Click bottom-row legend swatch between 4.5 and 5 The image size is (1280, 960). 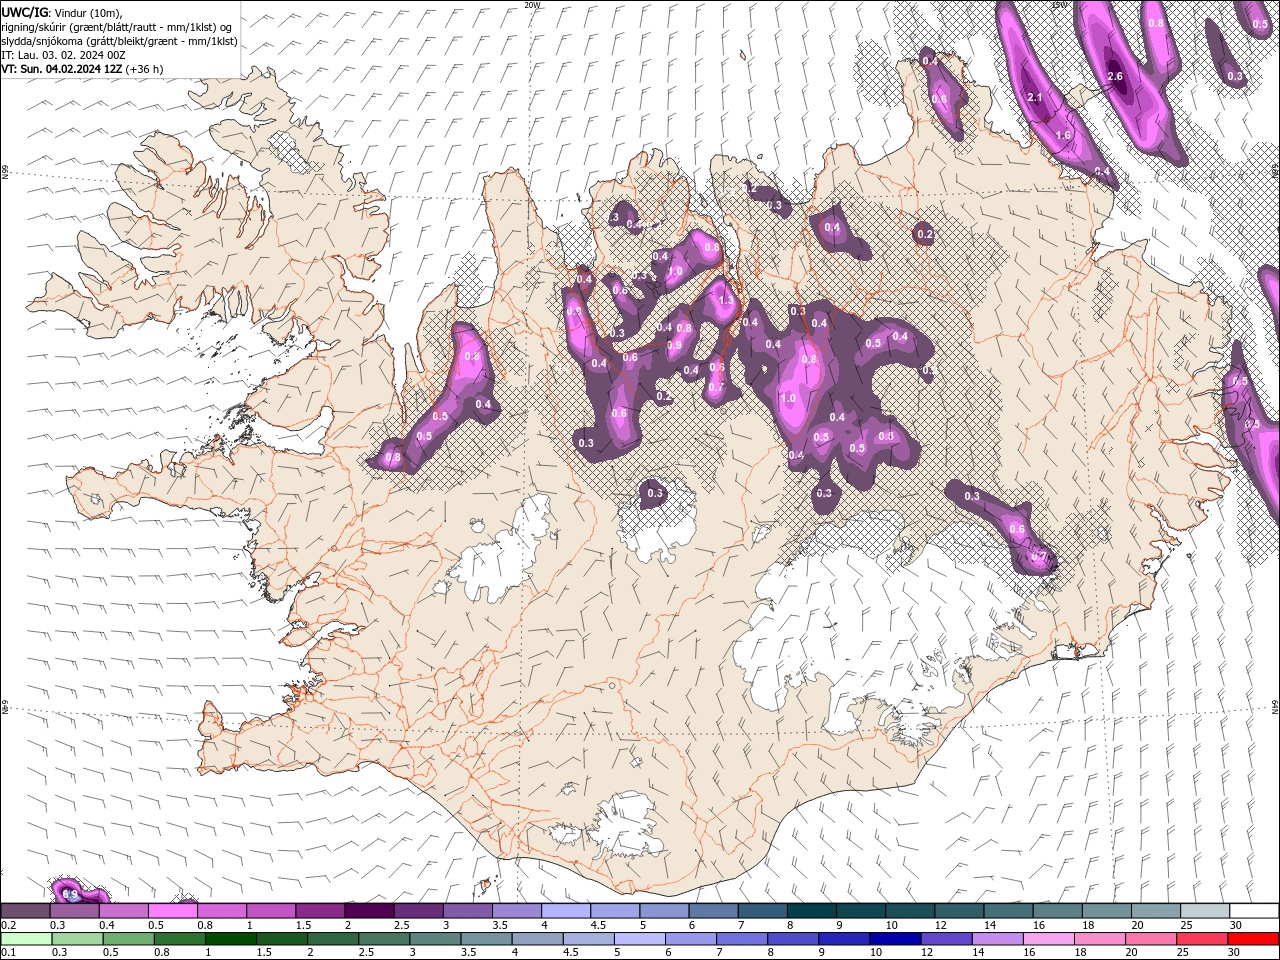(589, 939)
